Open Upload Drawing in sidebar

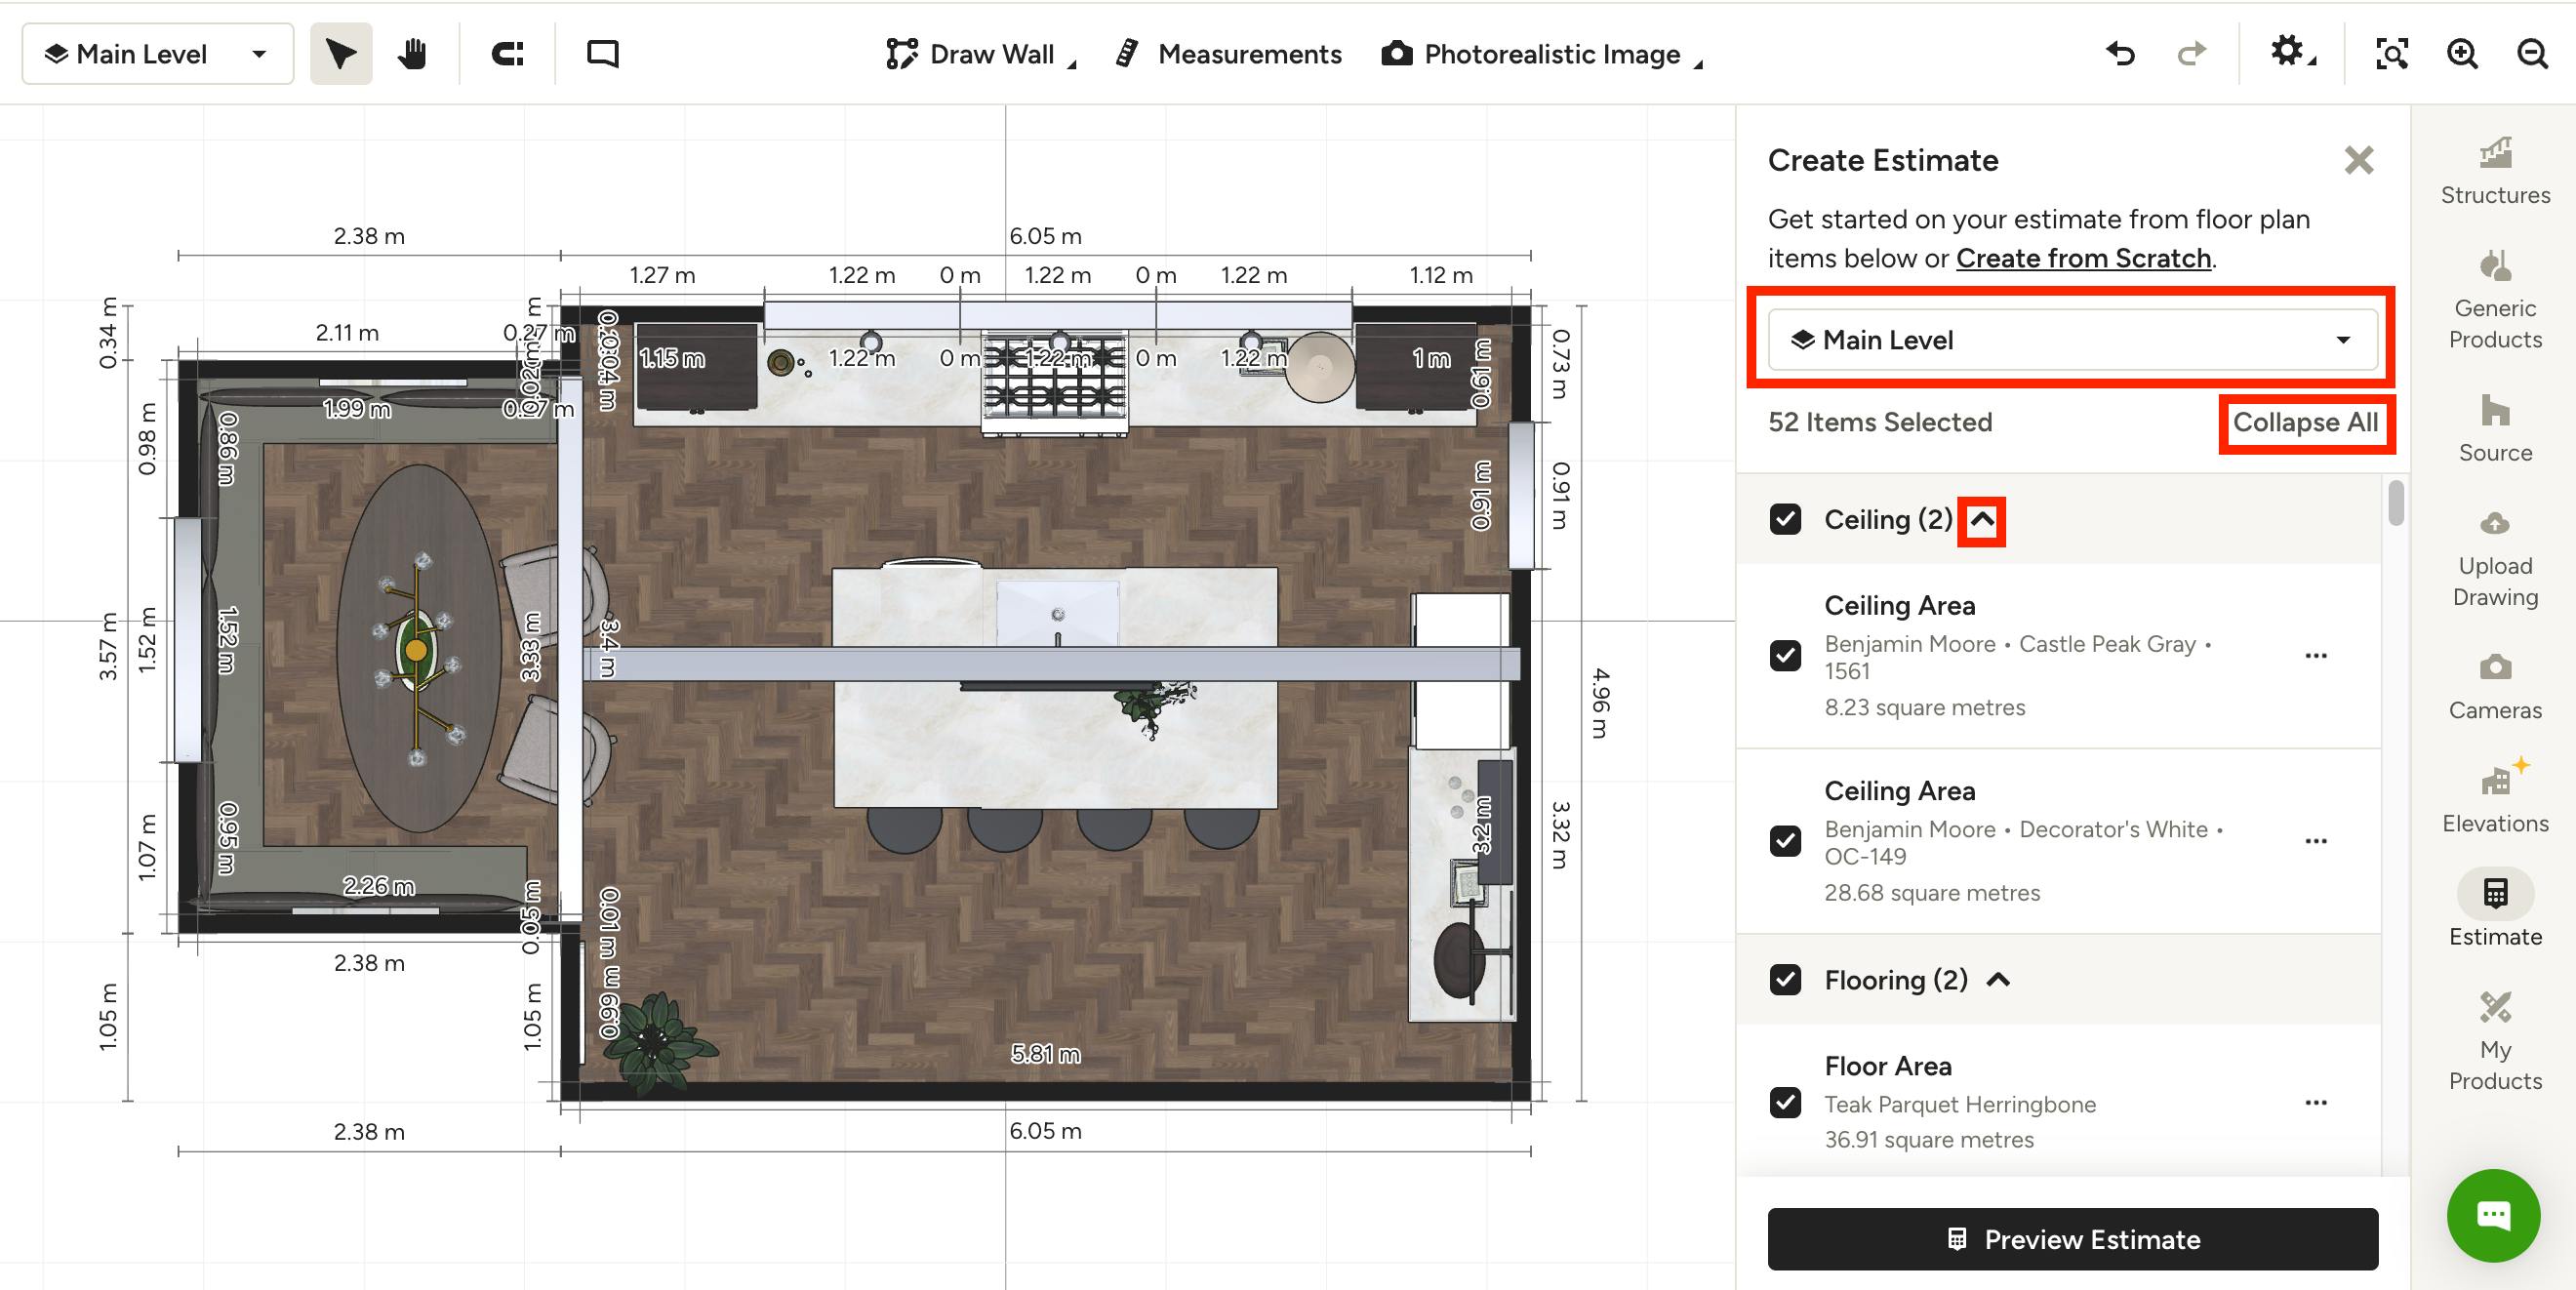point(2495,557)
